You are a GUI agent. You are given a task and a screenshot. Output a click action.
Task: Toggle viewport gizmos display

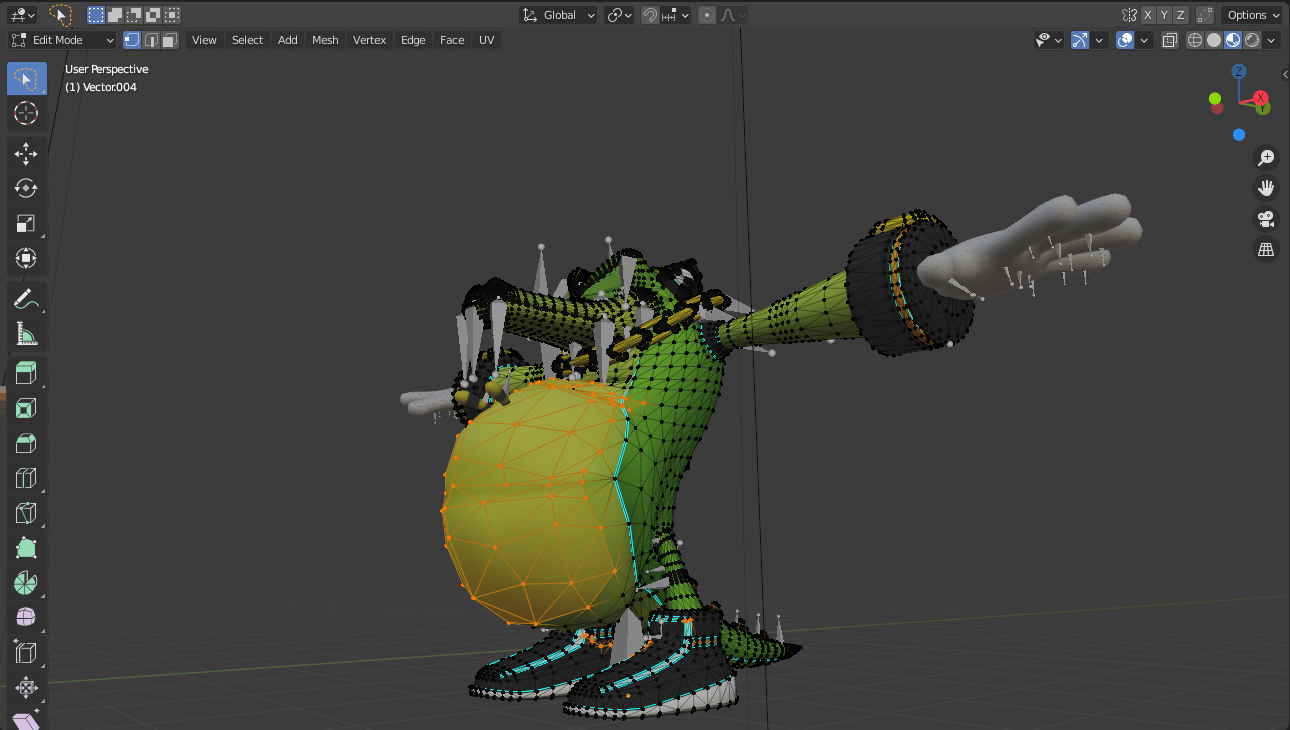[x=1080, y=40]
